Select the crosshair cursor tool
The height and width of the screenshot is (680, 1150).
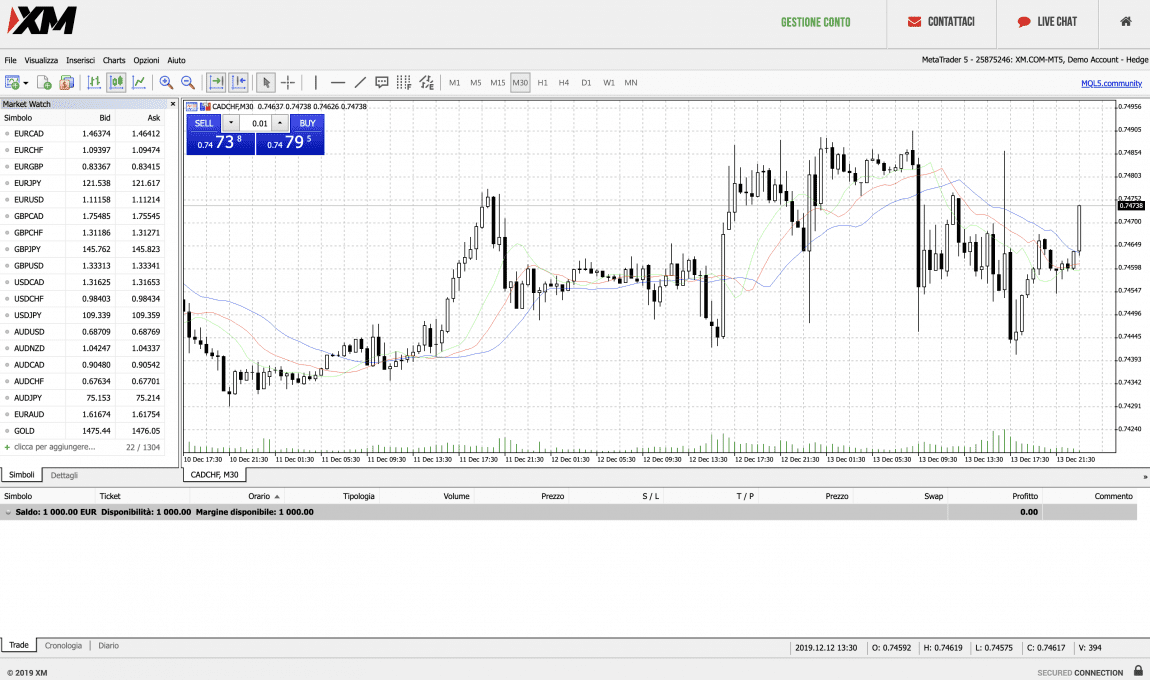[x=288, y=83]
